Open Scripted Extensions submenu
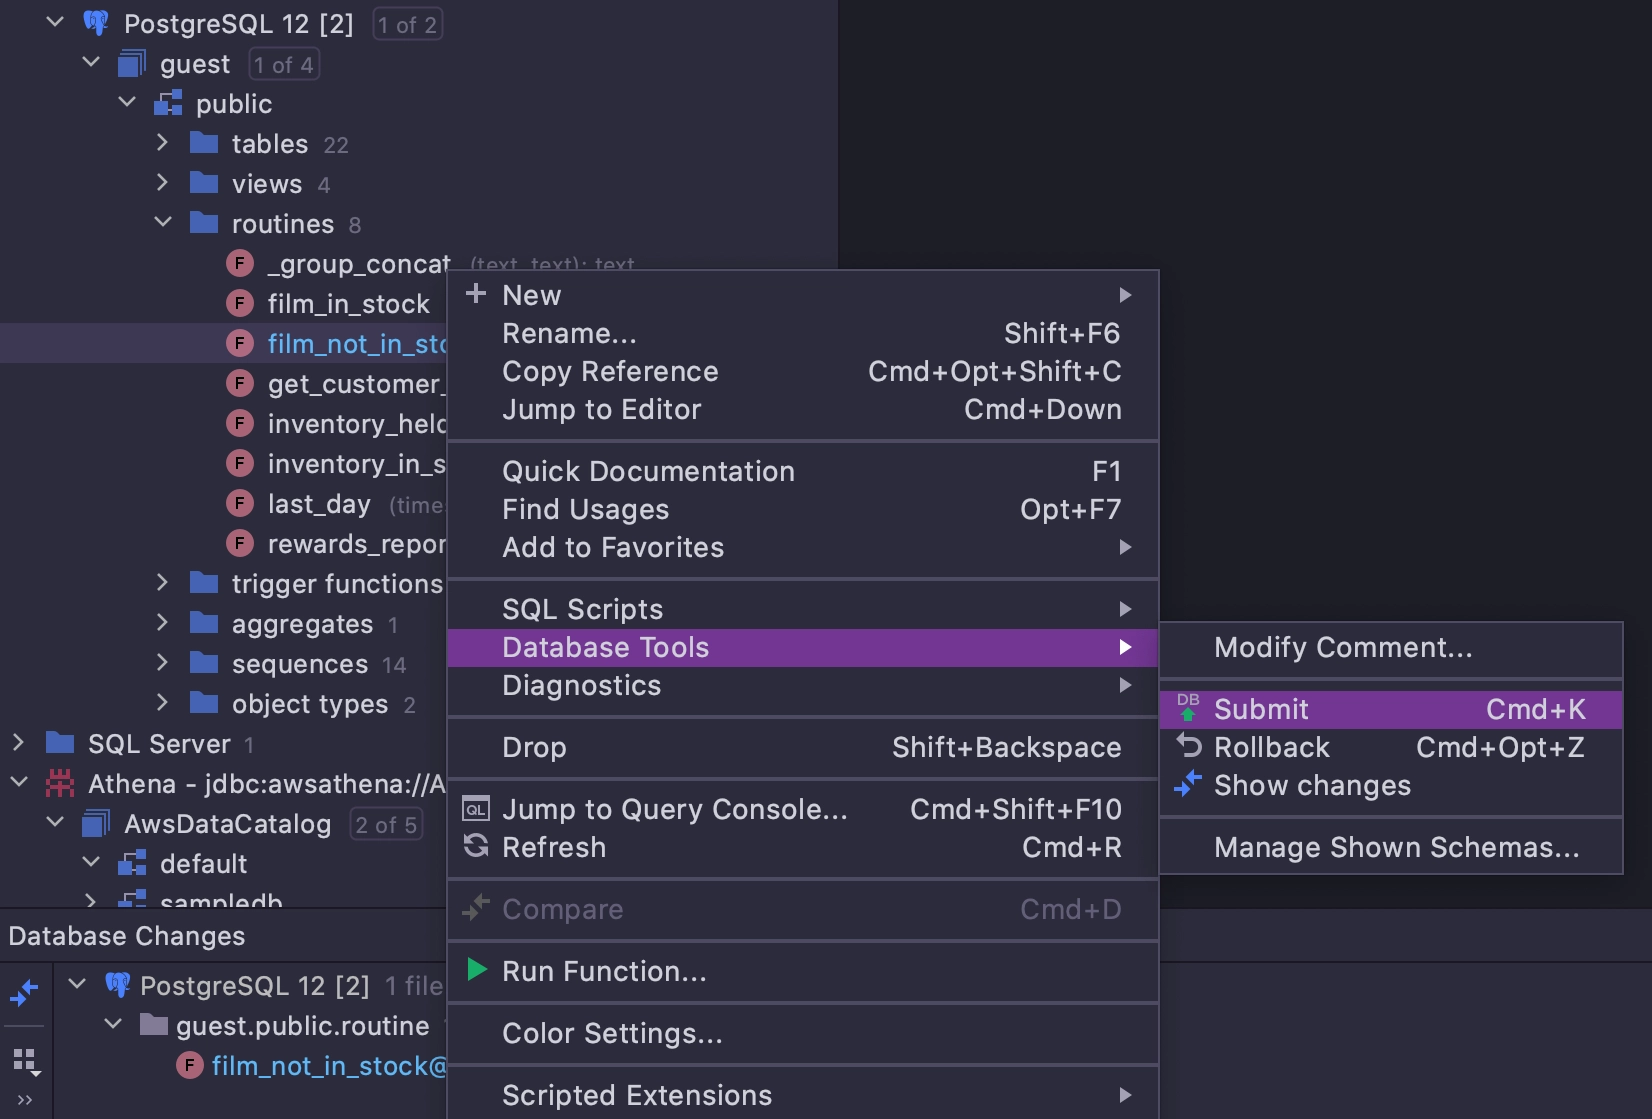Viewport: 1652px width, 1119px height. [803, 1095]
